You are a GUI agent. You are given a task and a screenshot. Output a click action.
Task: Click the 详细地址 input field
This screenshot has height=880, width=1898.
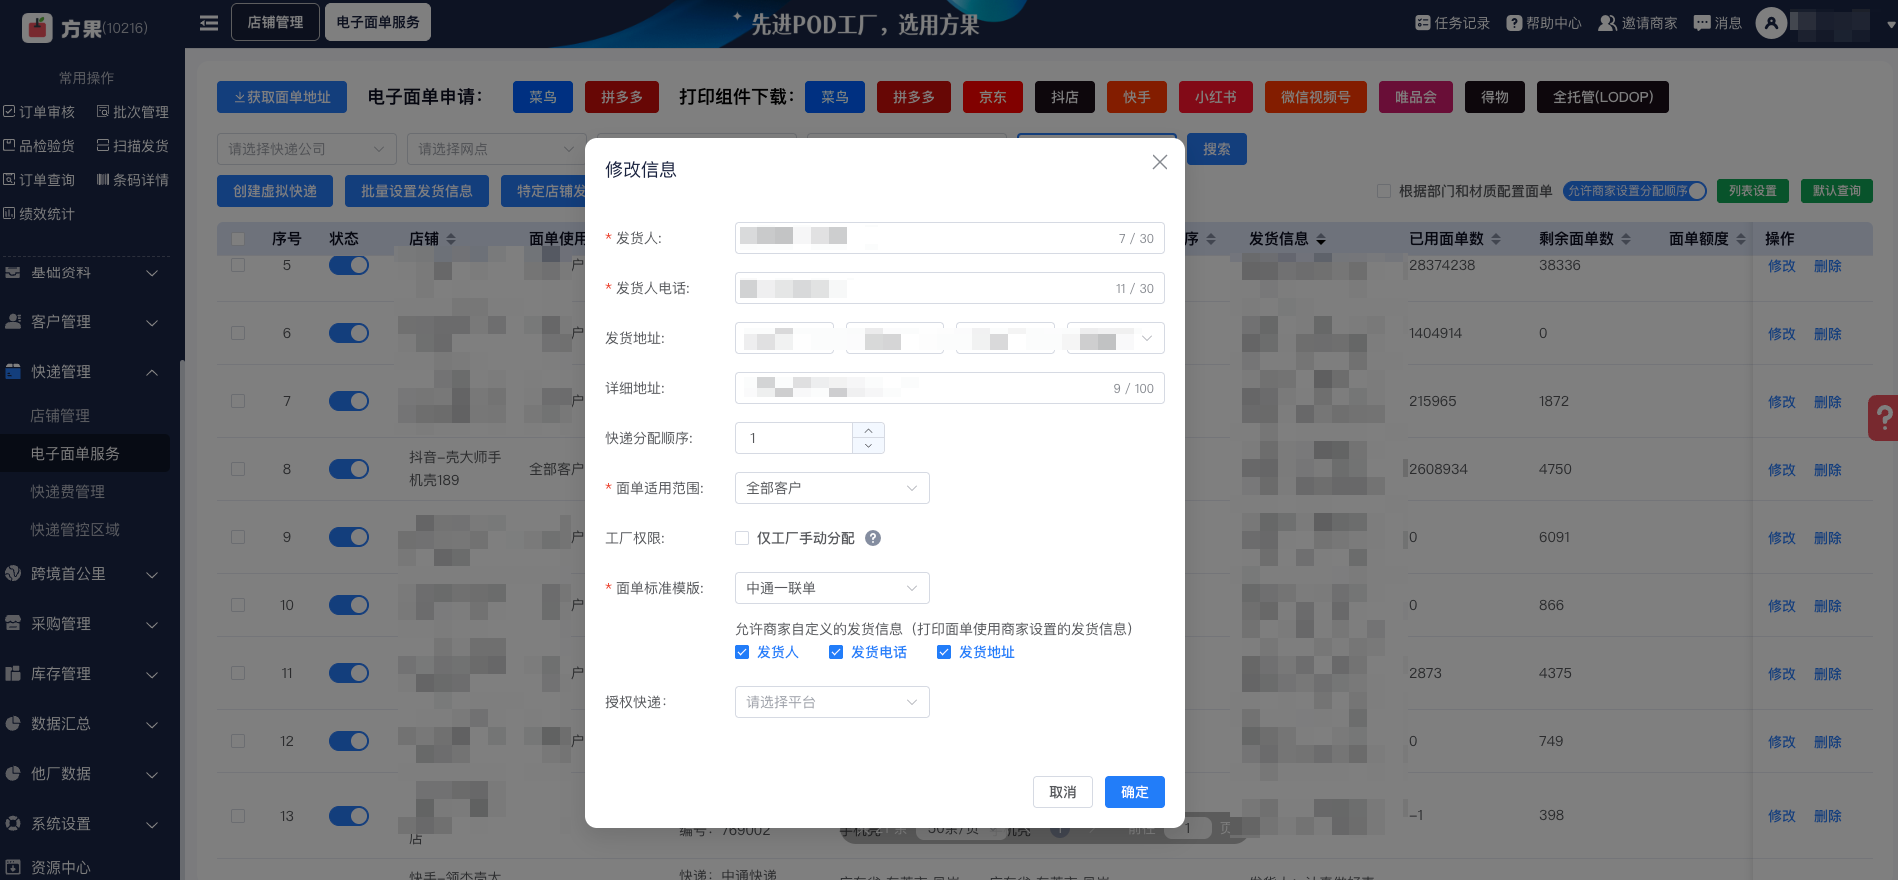coord(950,388)
